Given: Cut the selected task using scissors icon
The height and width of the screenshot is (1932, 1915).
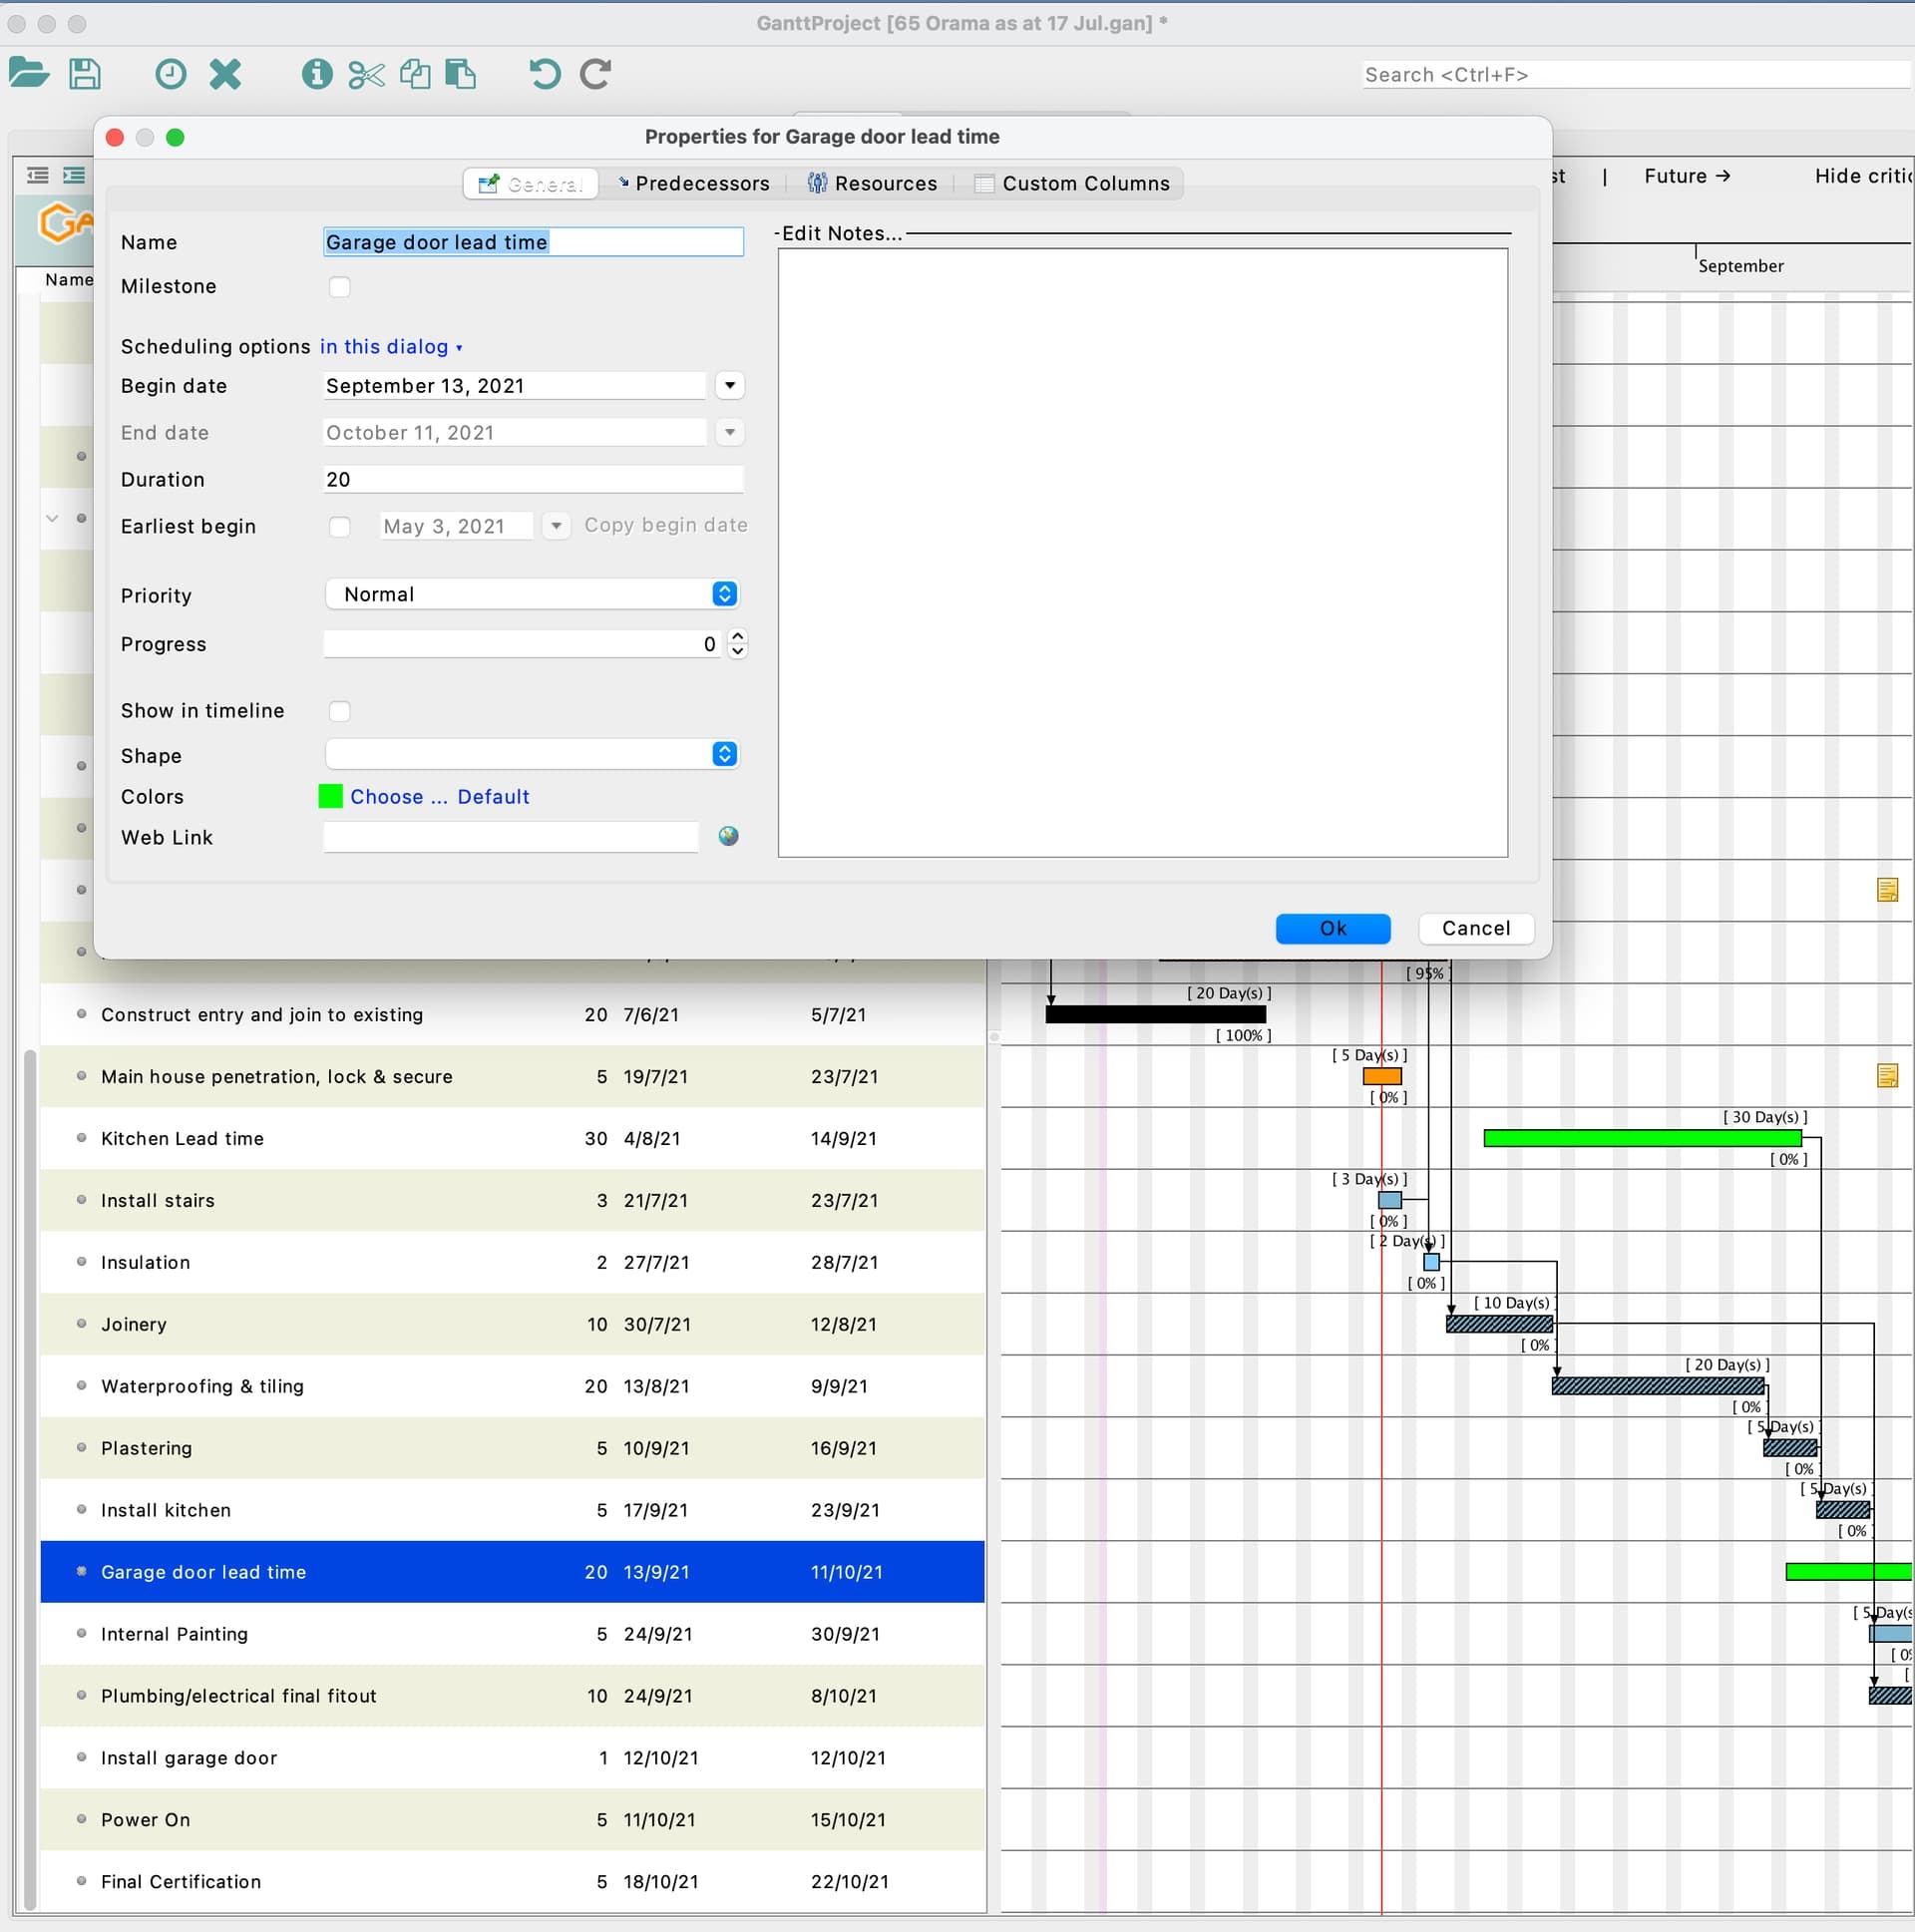Looking at the screenshot, I should (x=366, y=74).
